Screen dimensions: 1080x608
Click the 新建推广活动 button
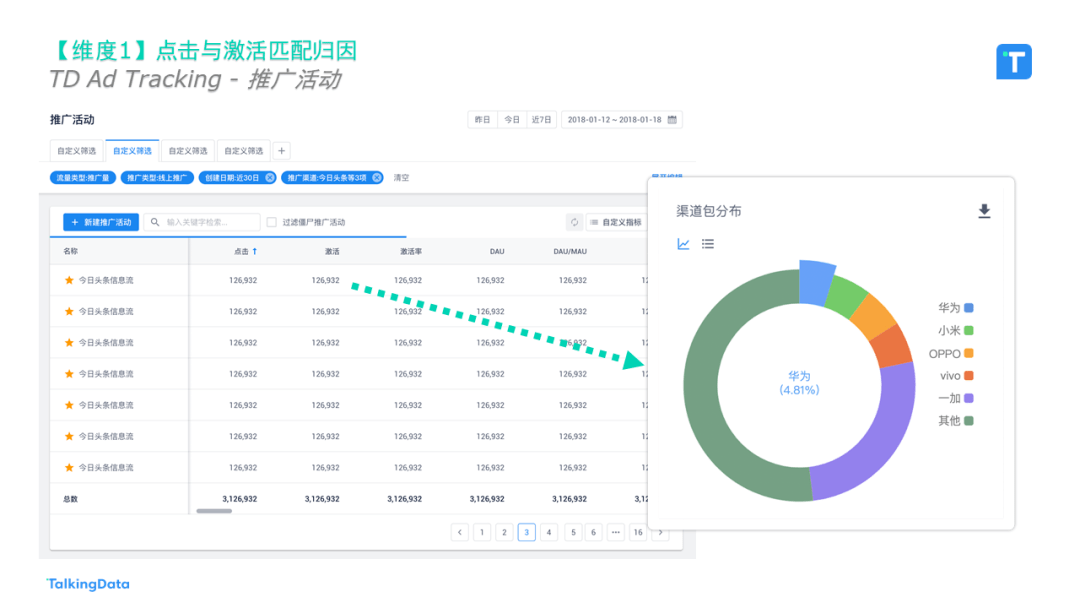99,222
